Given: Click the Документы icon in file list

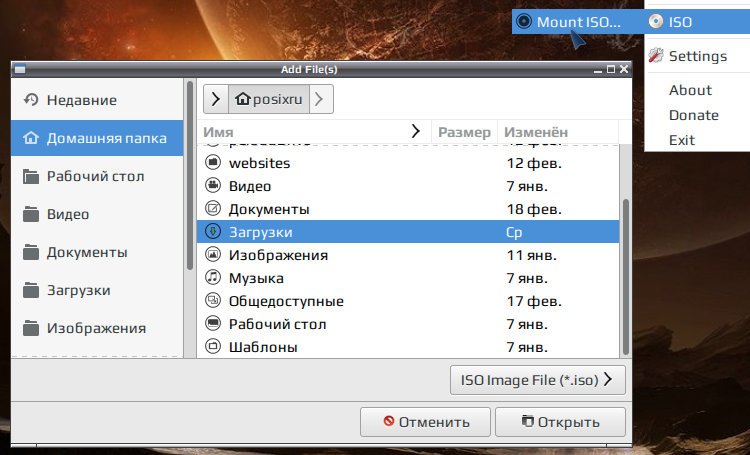Looking at the screenshot, I should tap(213, 208).
